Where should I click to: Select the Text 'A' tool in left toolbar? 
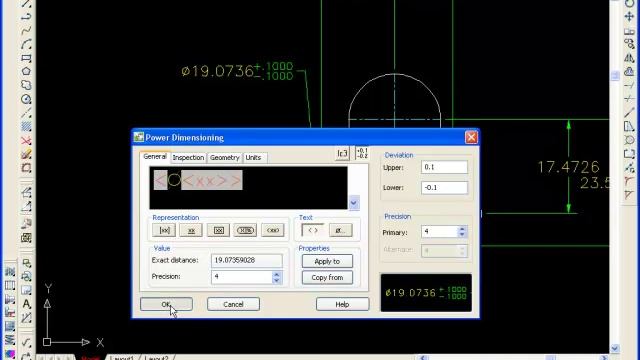point(26,304)
